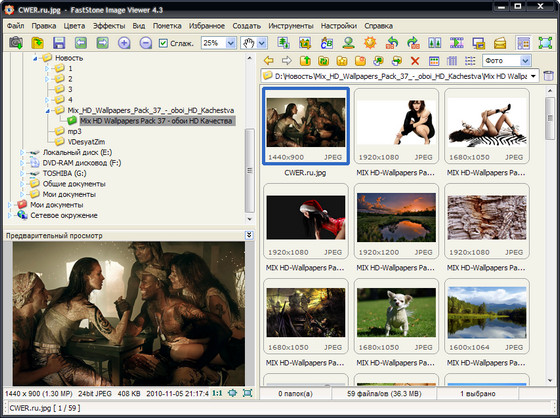Screen dimensions: 560x418
Task: Expand the Локальный диск (E:) tree node
Action: tap(22, 153)
